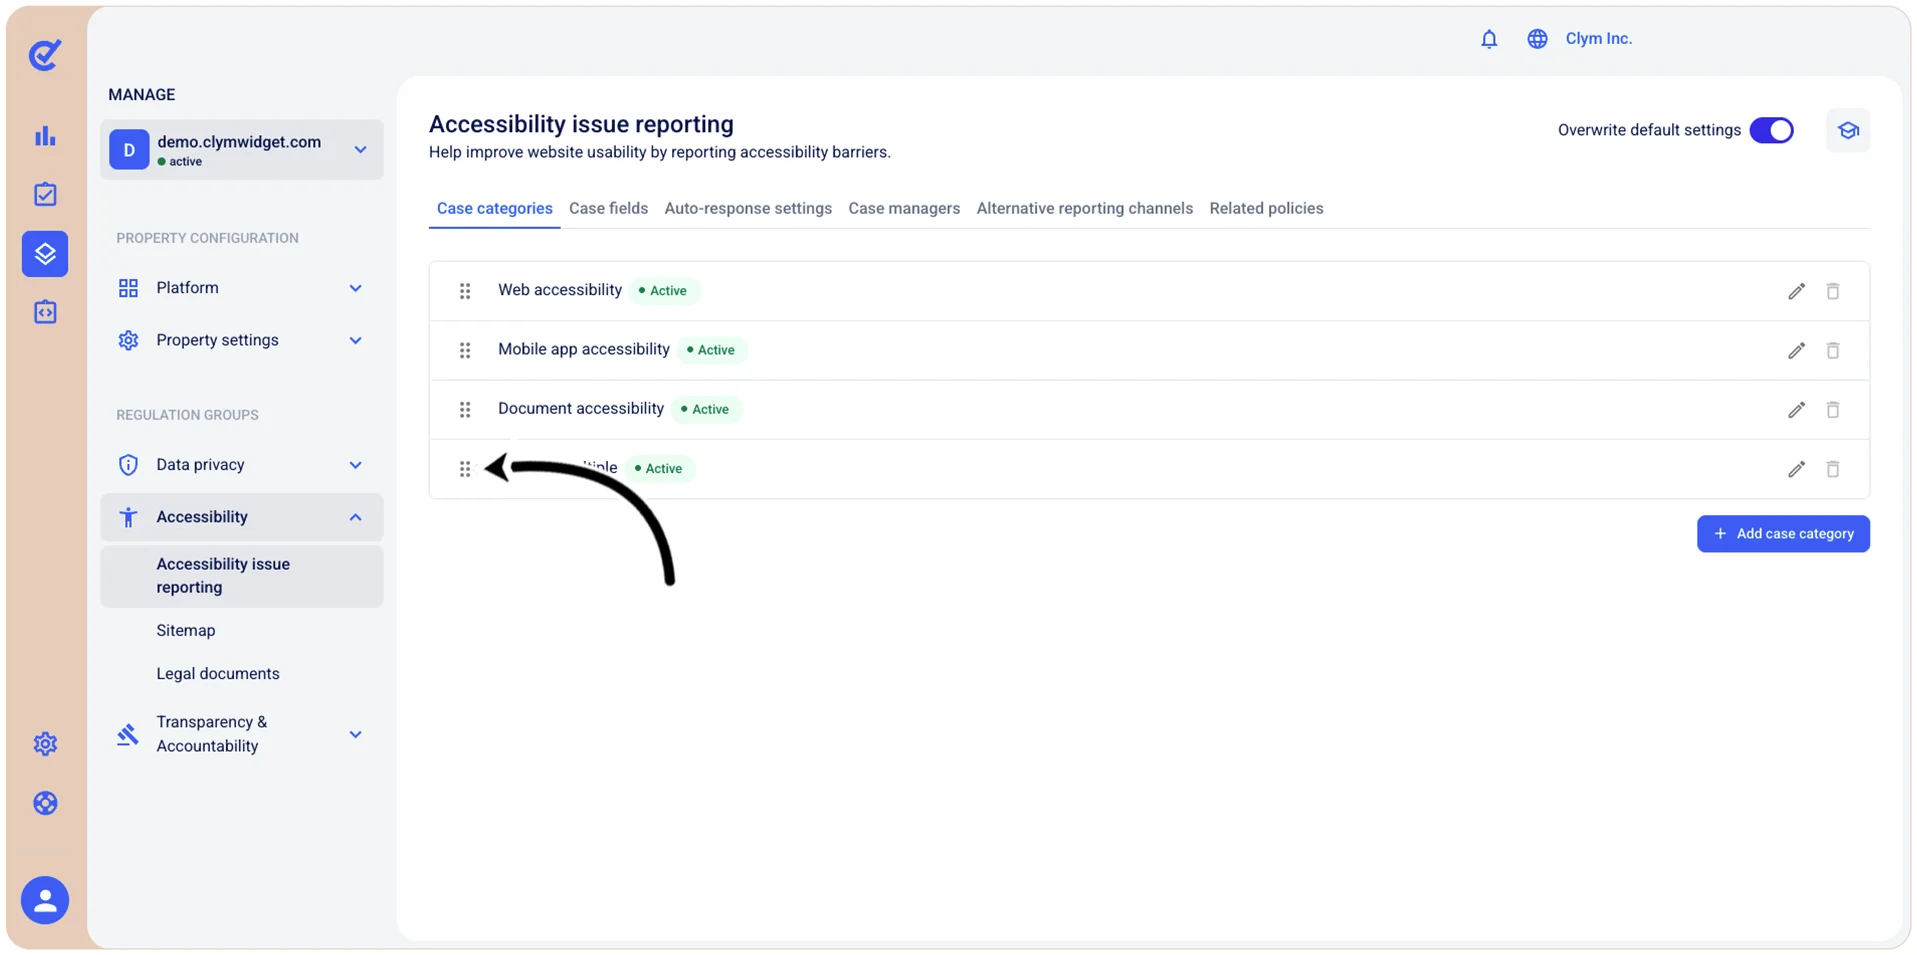Open the checklist tasks sidebar icon
1917x955 pixels.
tap(45, 194)
